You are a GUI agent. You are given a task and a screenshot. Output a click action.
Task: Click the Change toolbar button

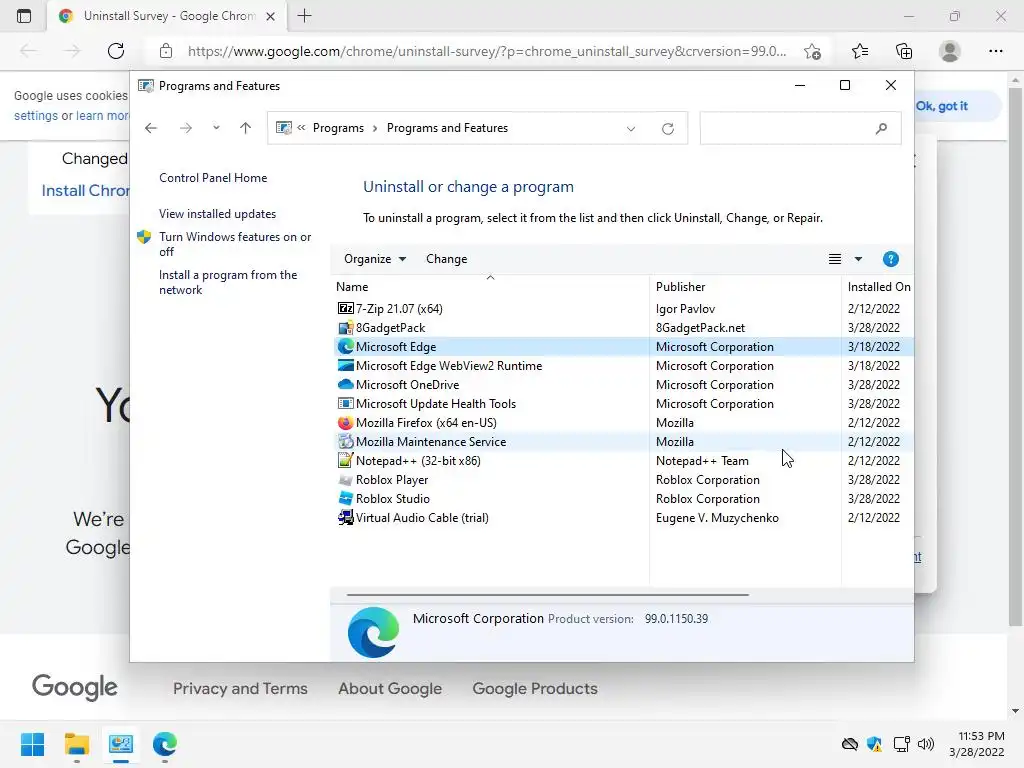click(x=447, y=259)
